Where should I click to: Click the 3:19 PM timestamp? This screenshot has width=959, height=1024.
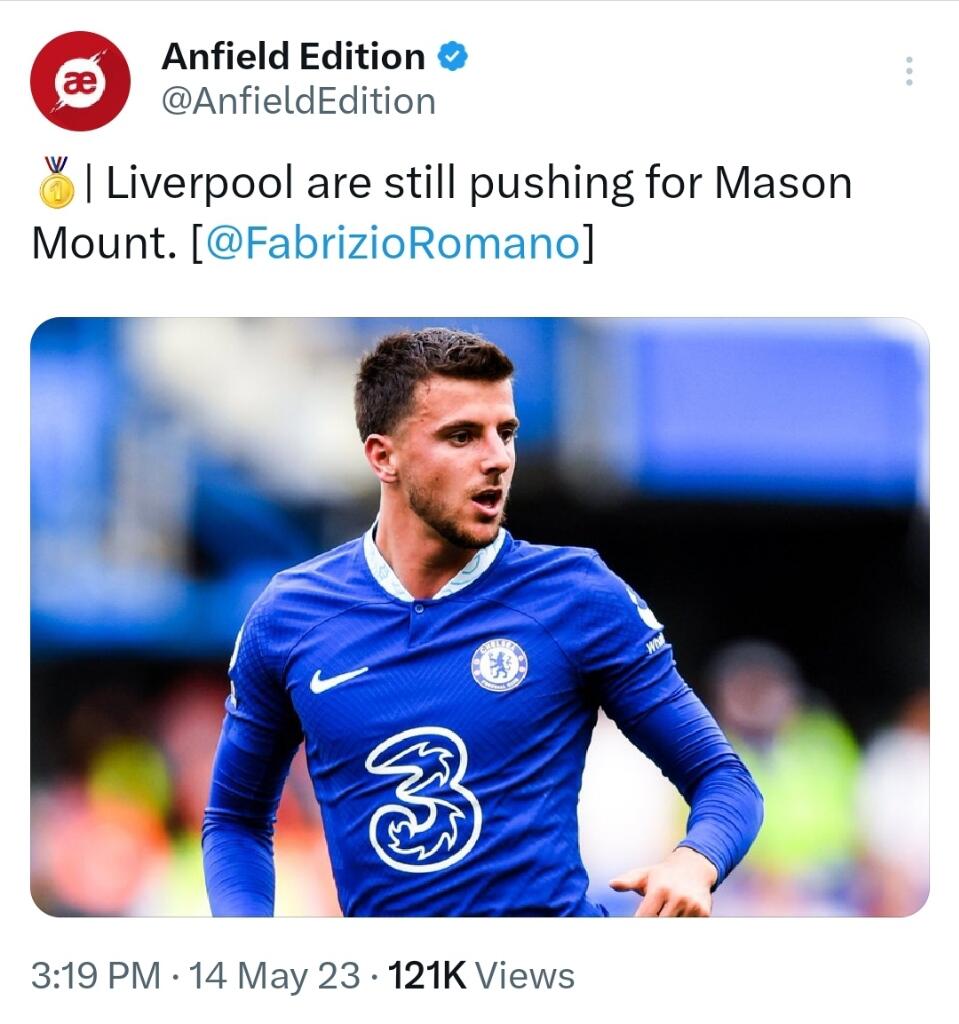click(96, 975)
